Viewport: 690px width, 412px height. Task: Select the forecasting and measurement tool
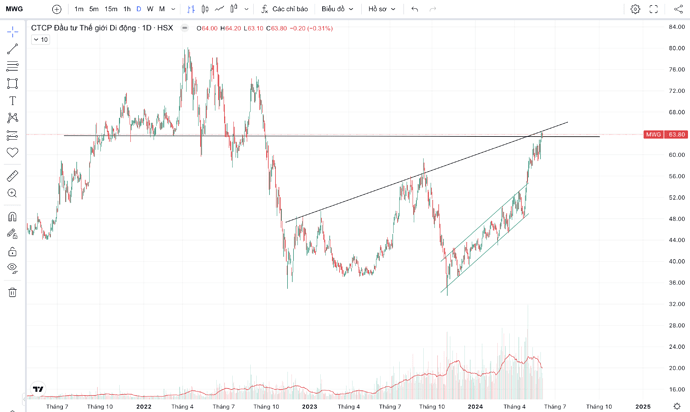[x=12, y=136]
